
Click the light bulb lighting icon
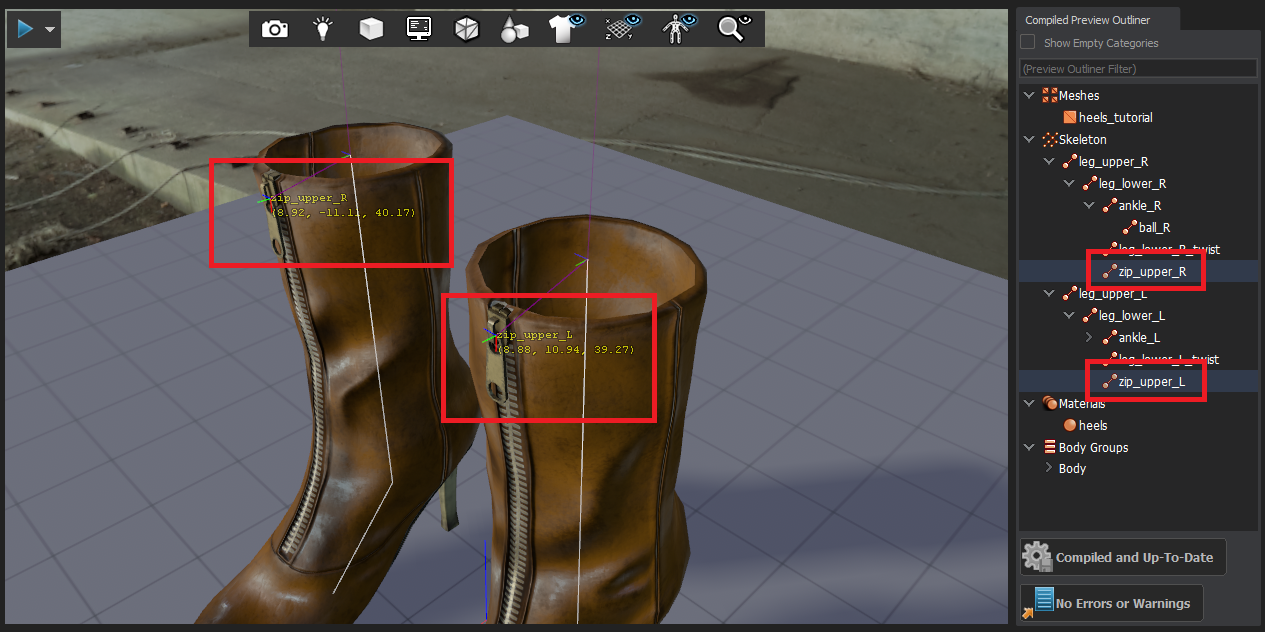coord(323,29)
